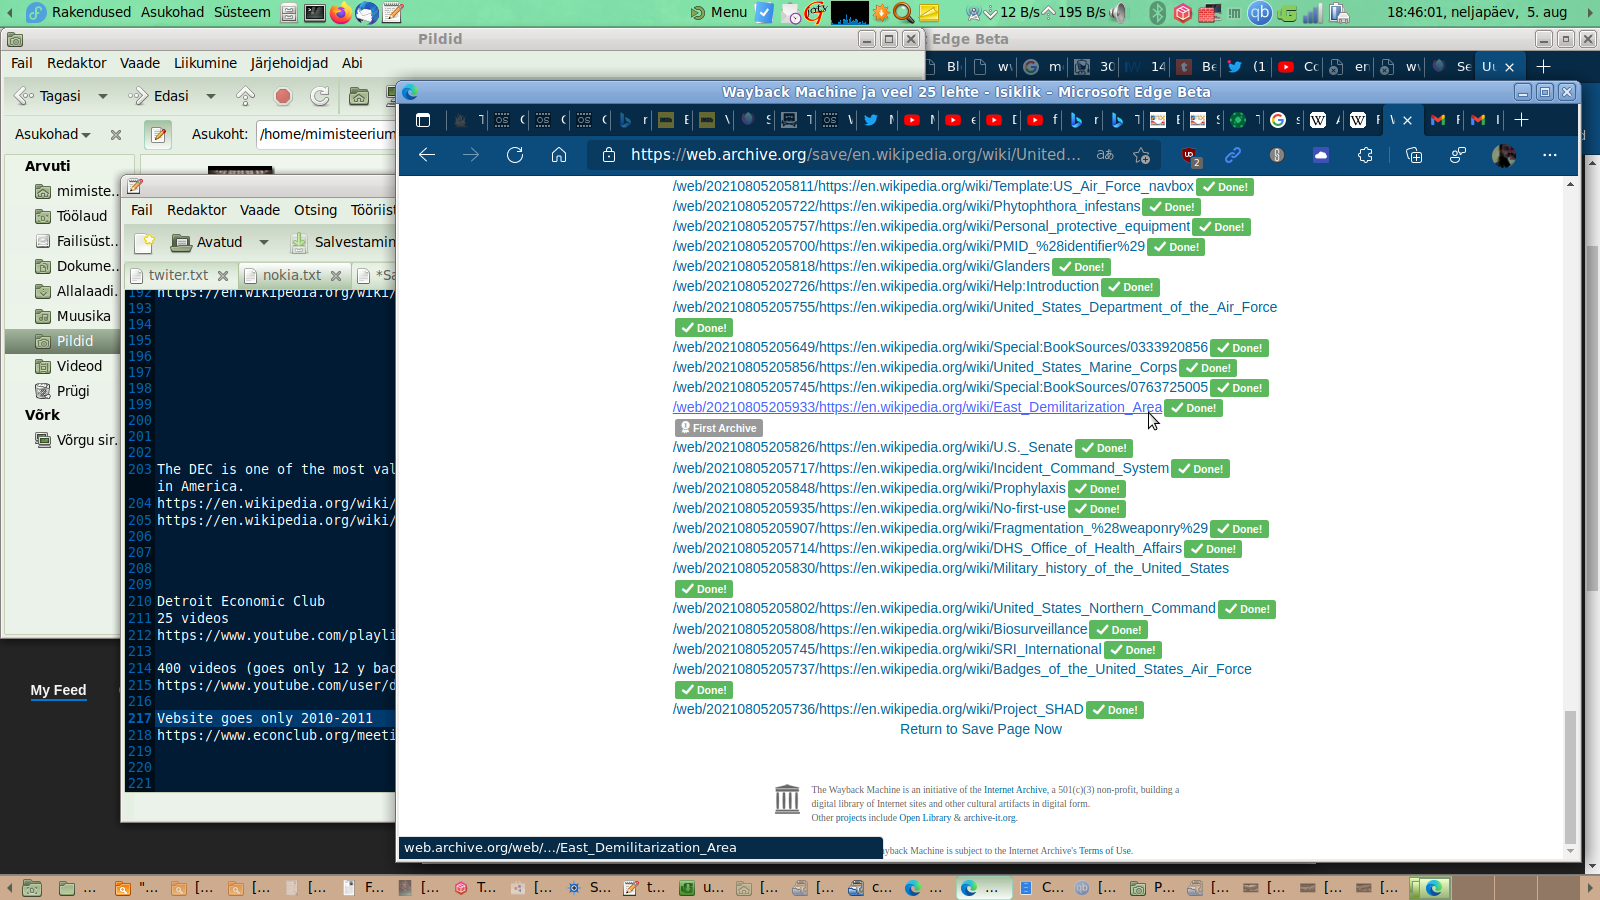Click the Edge page vertical scrollbar thumb
This screenshot has height=900, width=1600.
[1570, 775]
